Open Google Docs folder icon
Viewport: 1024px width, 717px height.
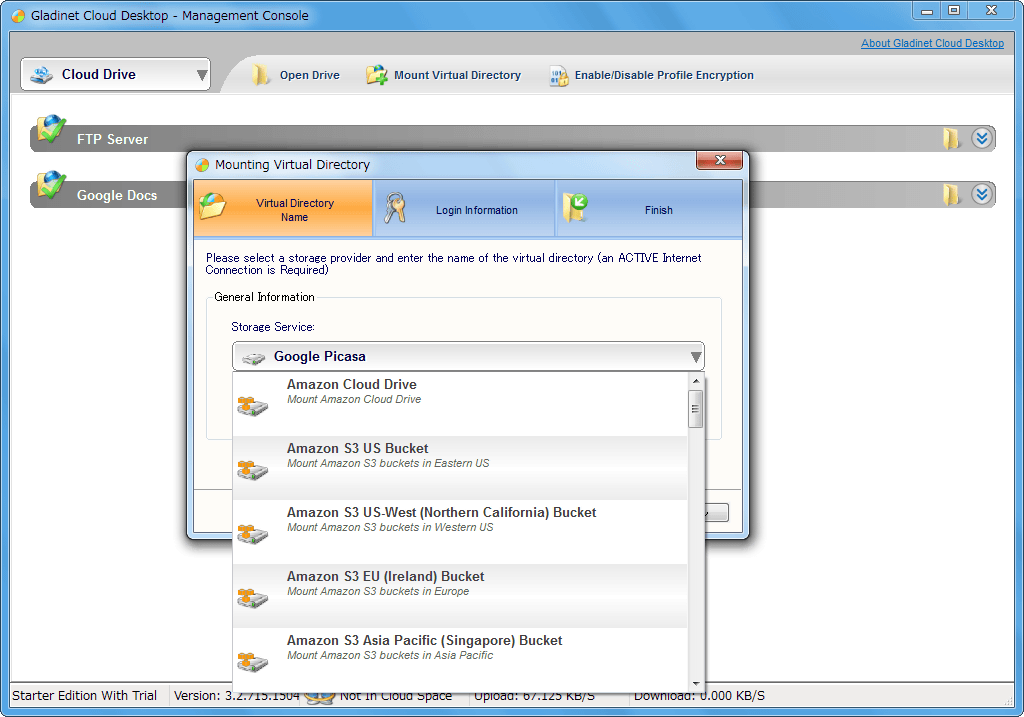[x=951, y=195]
